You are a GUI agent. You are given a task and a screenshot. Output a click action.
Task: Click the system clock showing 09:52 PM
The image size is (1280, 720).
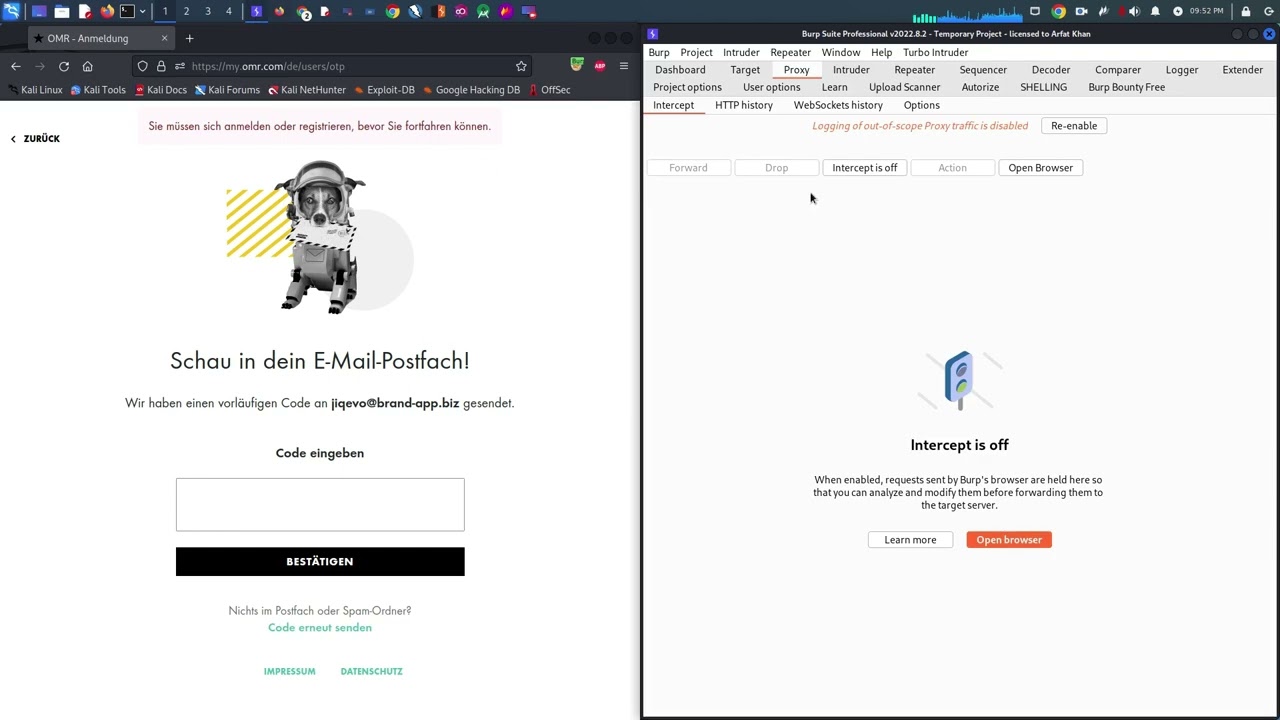tap(1206, 12)
